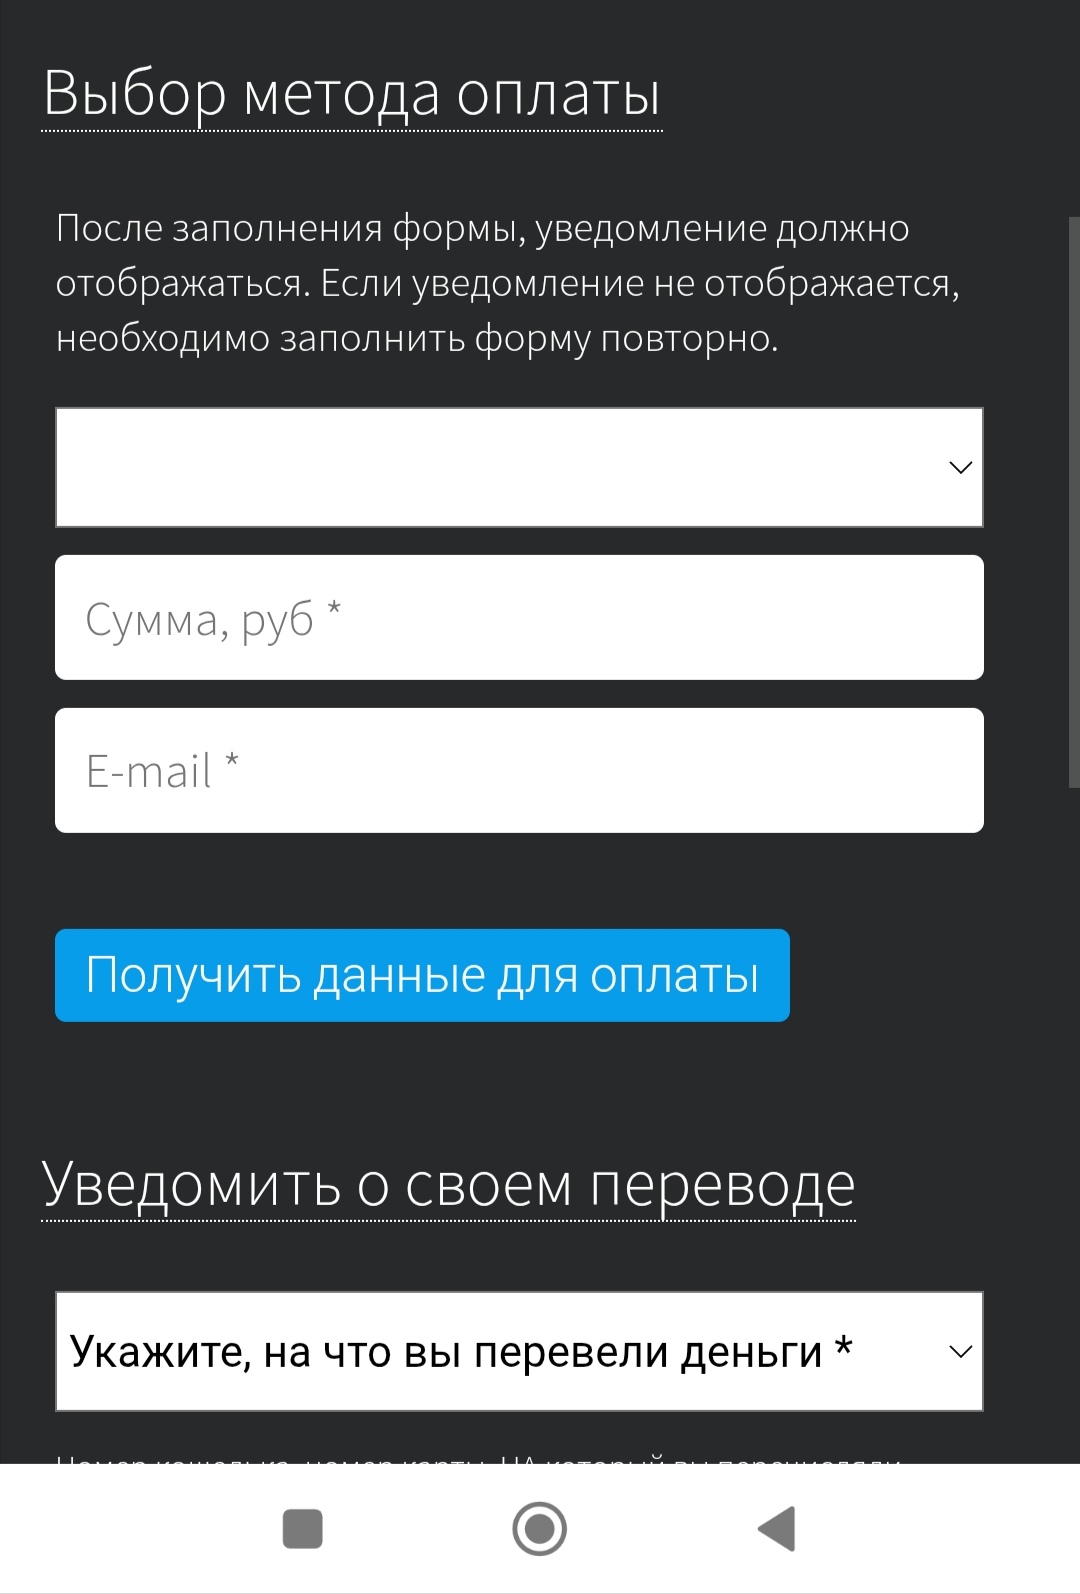
Task: Click the asterisk after "перевели деньги" label
Action: tap(843, 1347)
